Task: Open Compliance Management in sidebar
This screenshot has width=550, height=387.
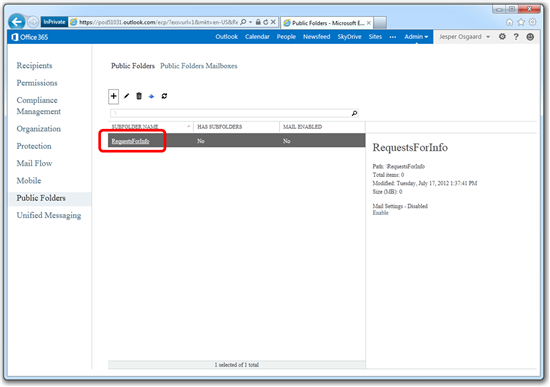Action: point(39,106)
